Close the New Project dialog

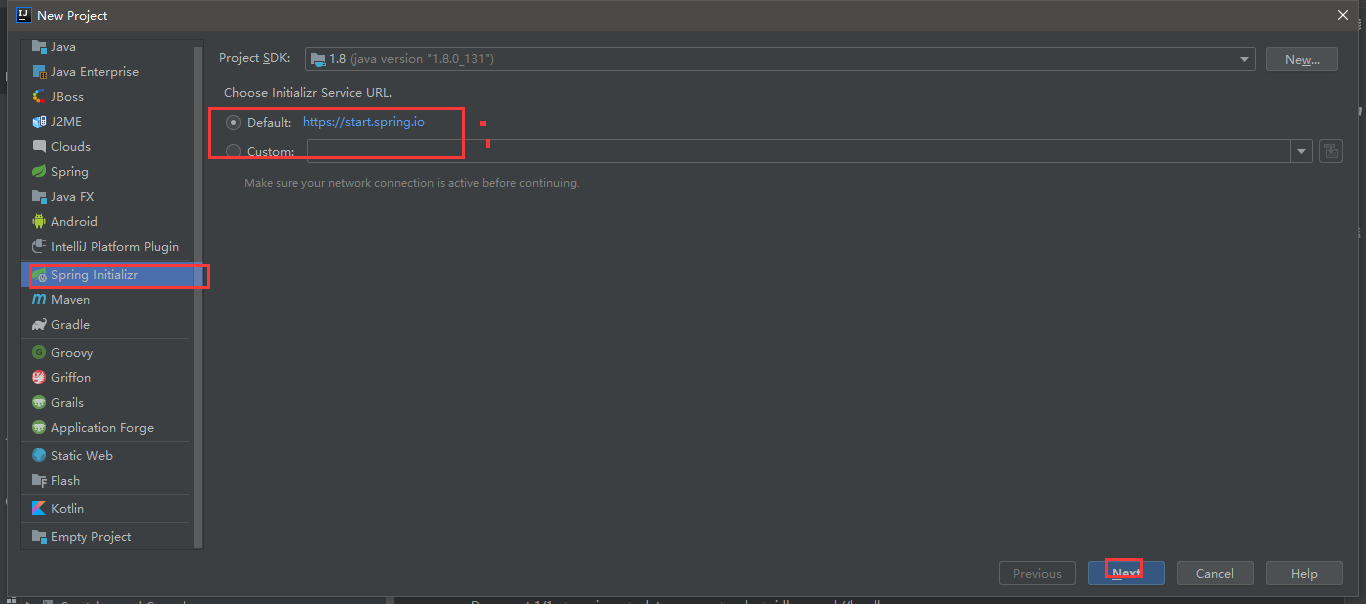point(1342,15)
